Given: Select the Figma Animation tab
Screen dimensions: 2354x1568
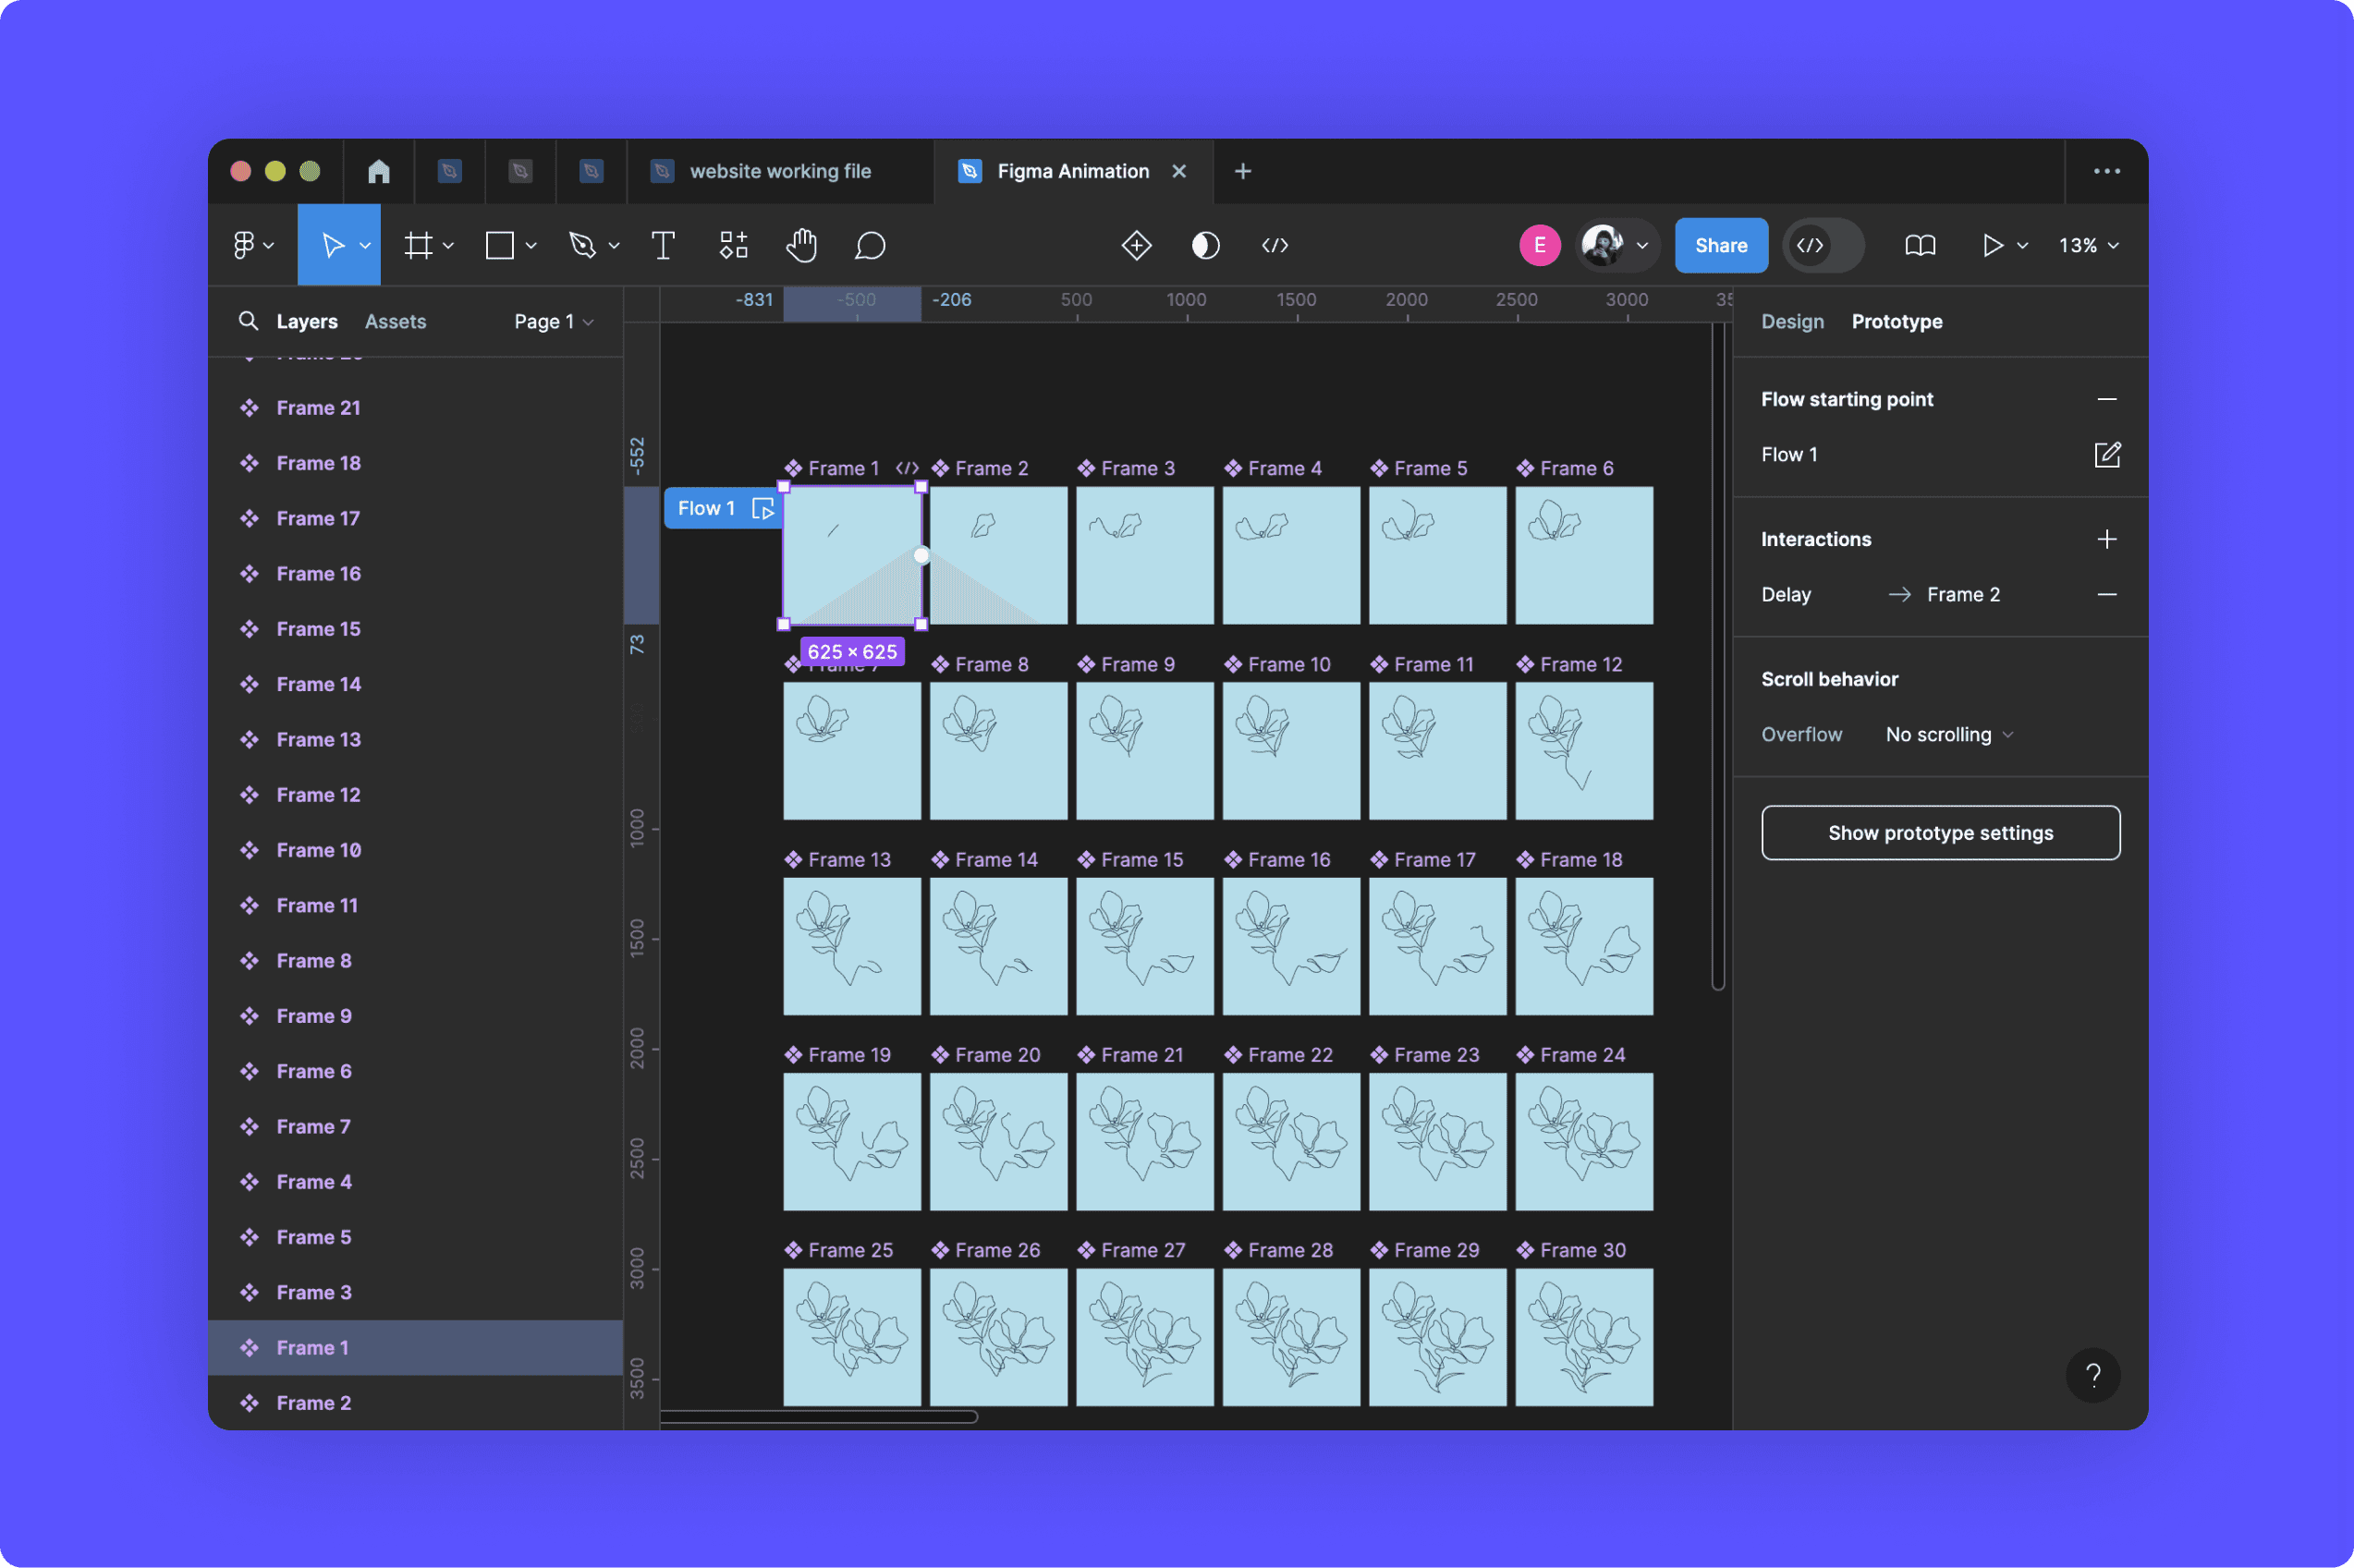Looking at the screenshot, I should click(x=1072, y=171).
